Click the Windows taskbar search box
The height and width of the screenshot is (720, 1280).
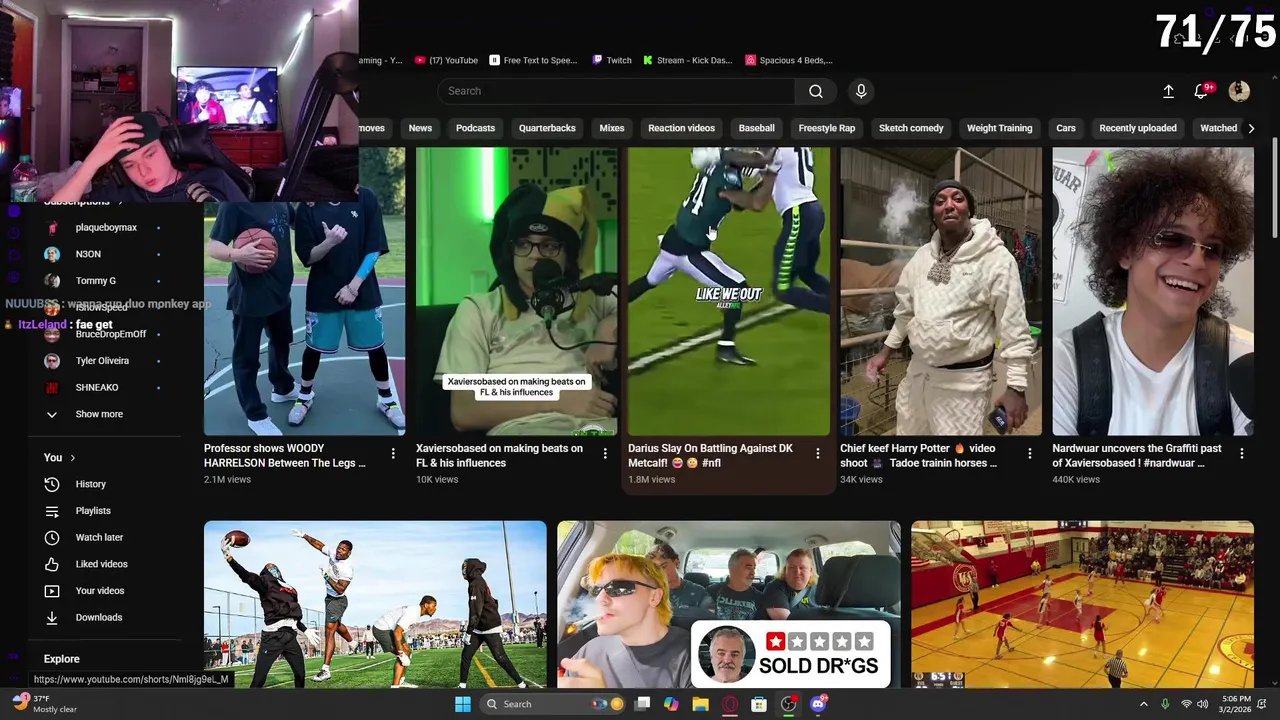(554, 704)
